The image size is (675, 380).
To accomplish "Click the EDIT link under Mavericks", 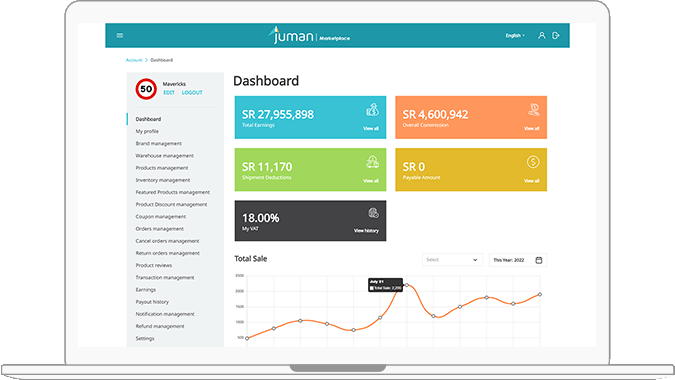I will (x=169, y=93).
